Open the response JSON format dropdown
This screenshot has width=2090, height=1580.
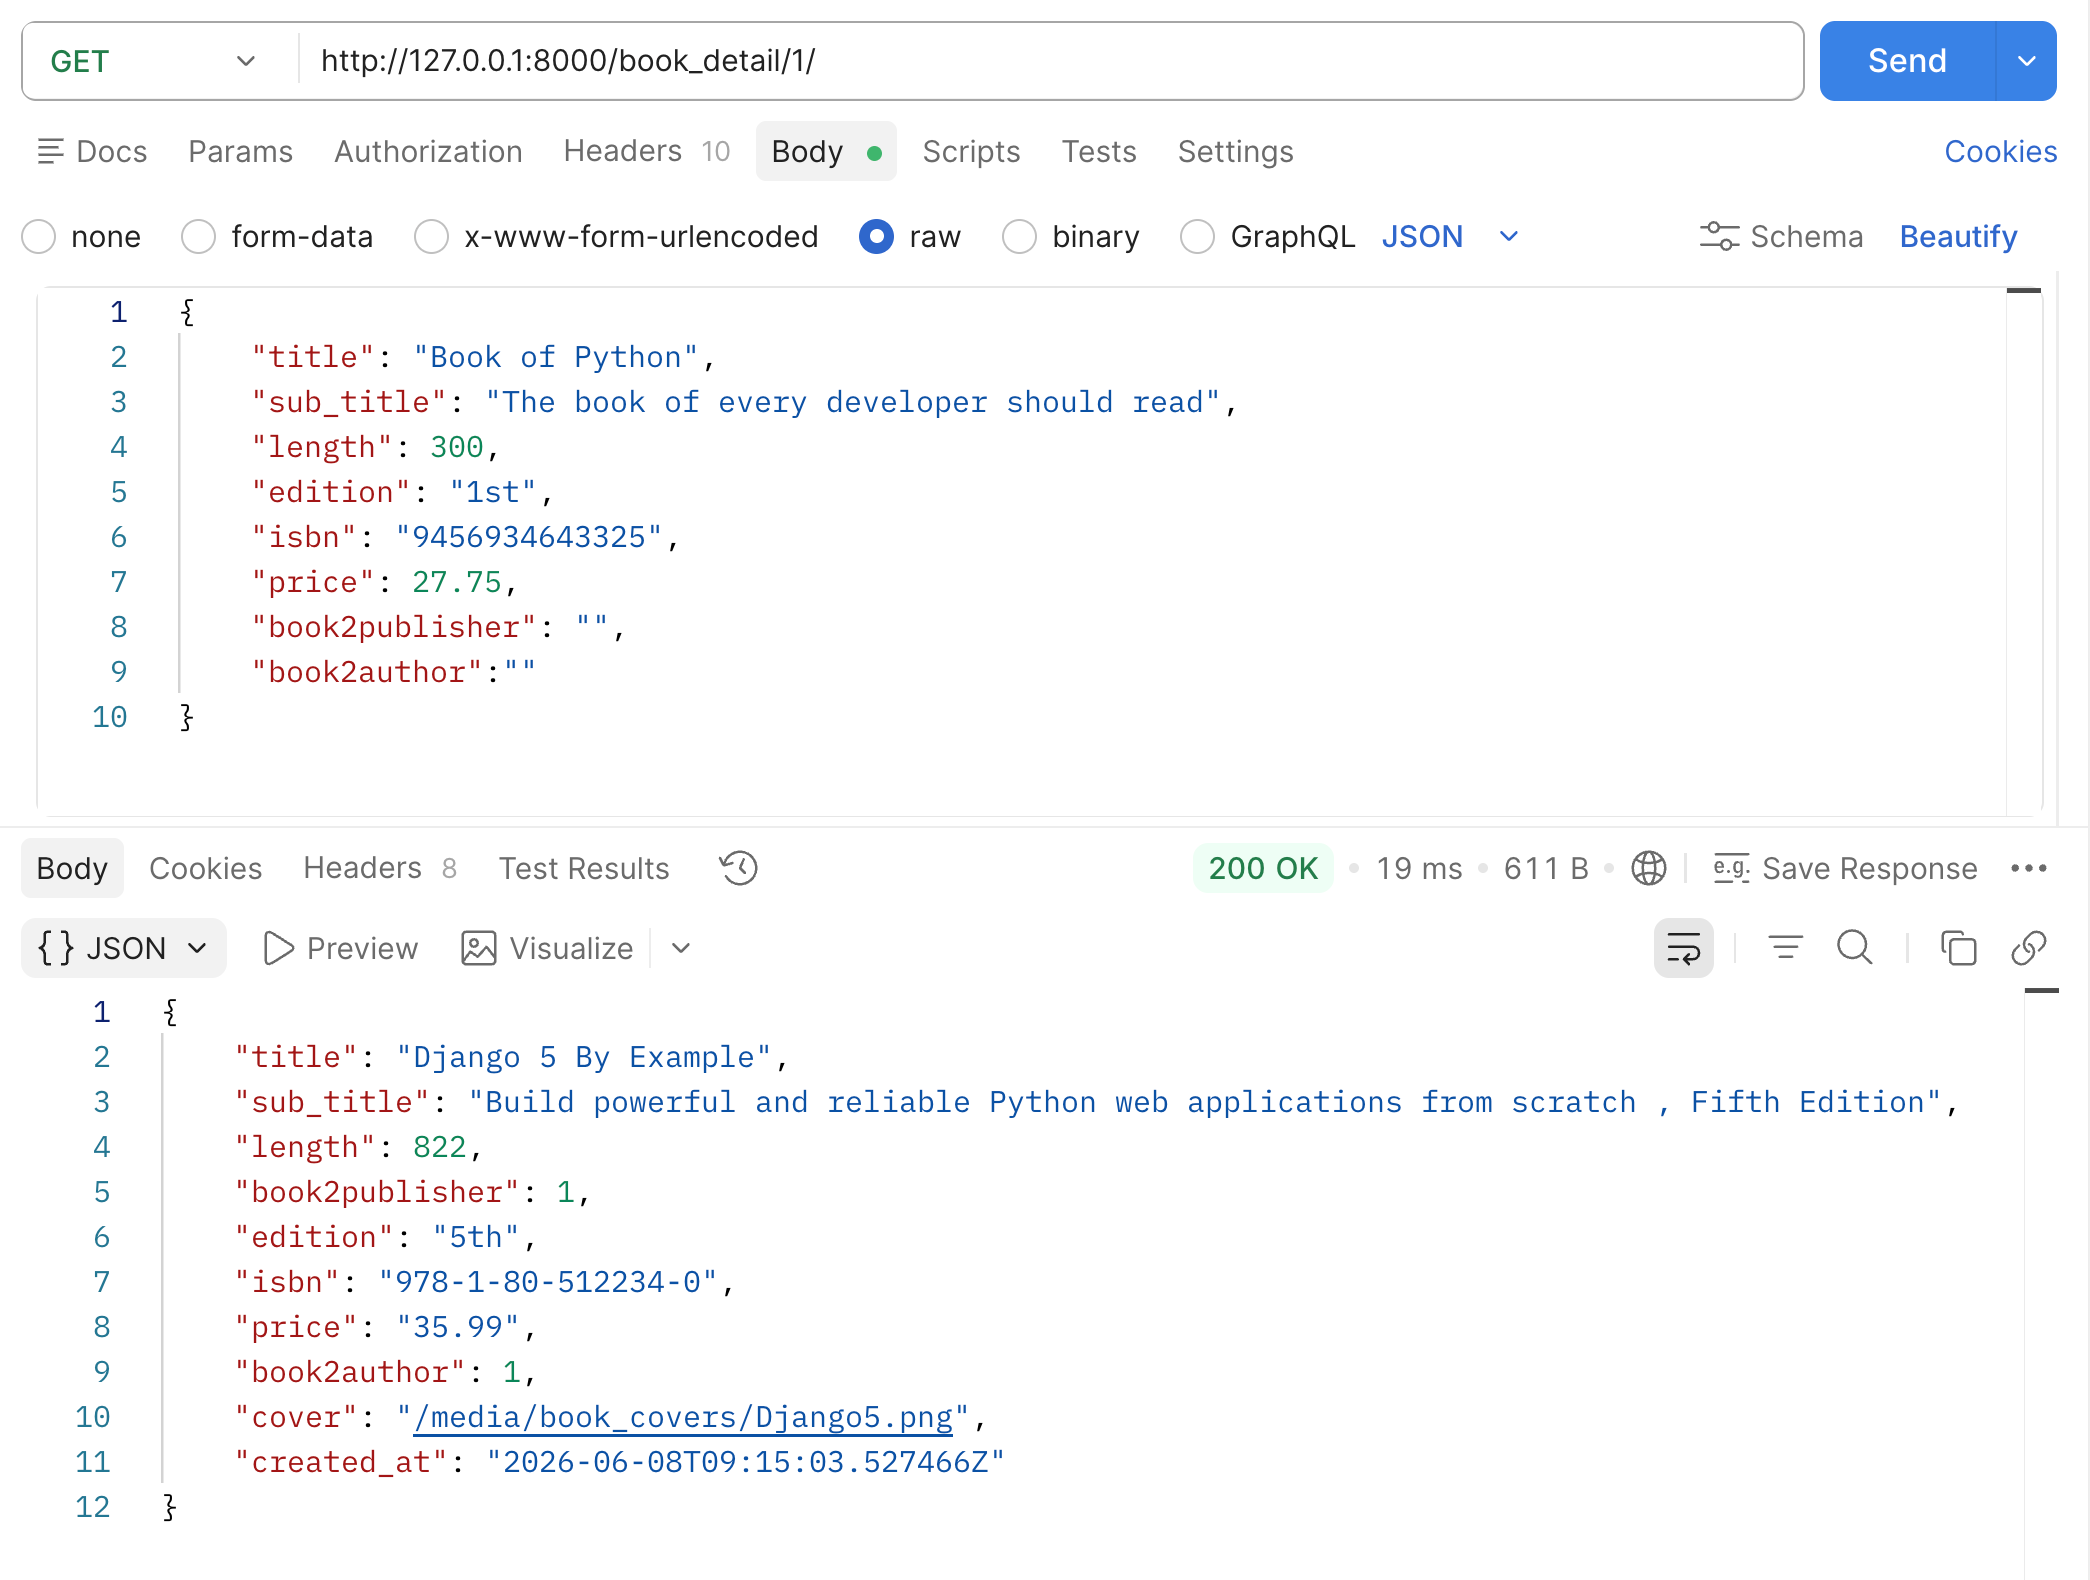coord(124,948)
